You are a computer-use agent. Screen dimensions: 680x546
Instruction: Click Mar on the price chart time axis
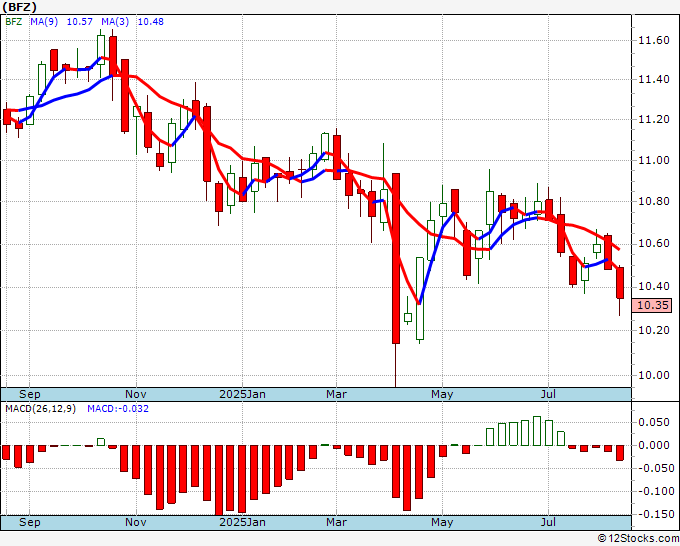(337, 394)
